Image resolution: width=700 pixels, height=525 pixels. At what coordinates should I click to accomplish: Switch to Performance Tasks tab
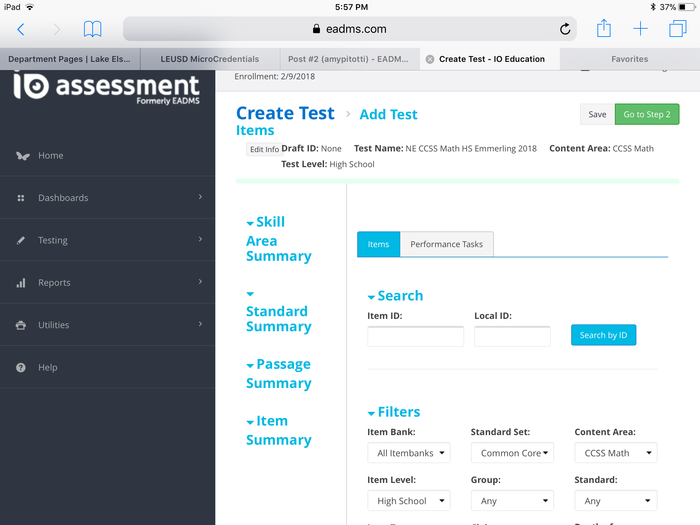446,244
